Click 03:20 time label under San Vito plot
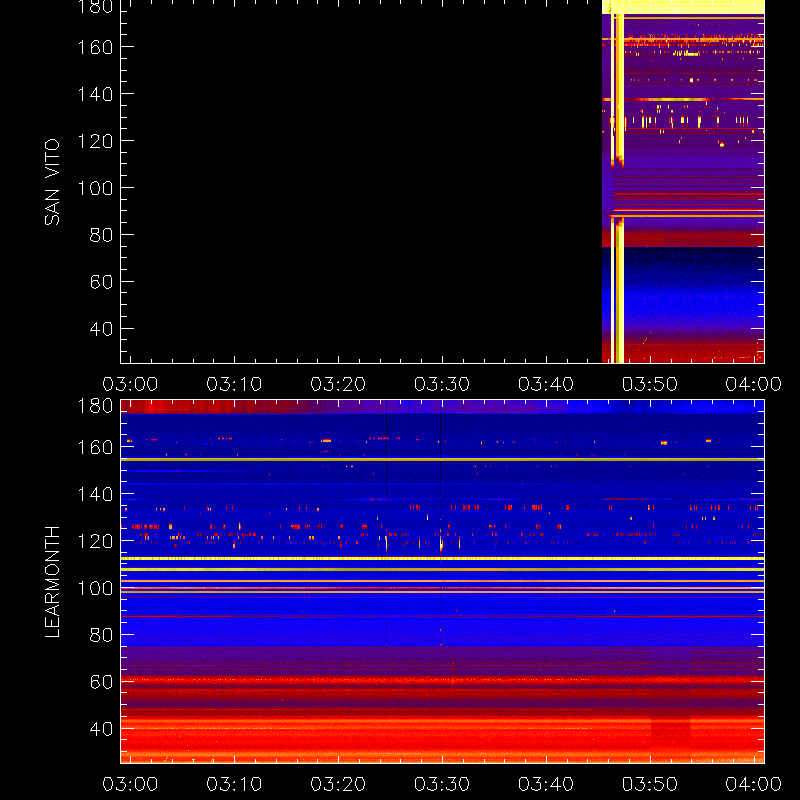 point(338,384)
